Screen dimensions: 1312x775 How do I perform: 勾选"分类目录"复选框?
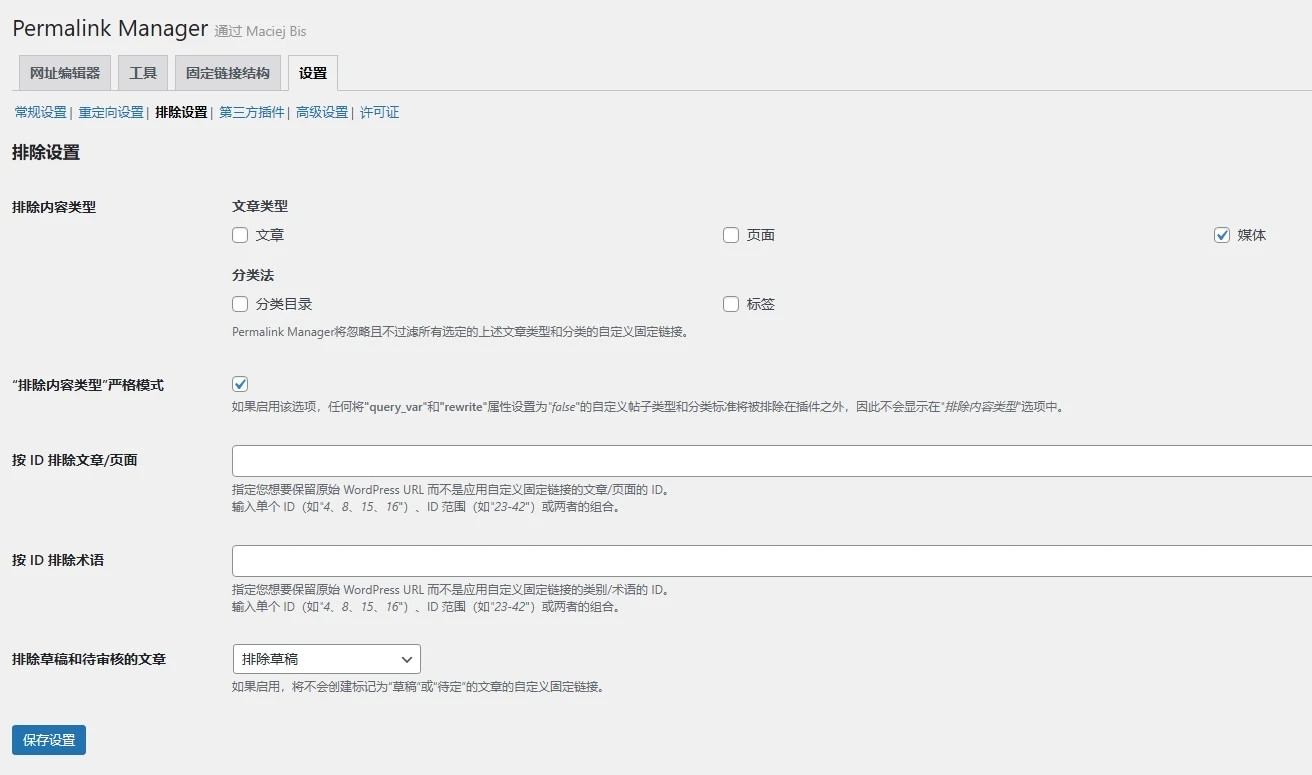click(x=239, y=303)
